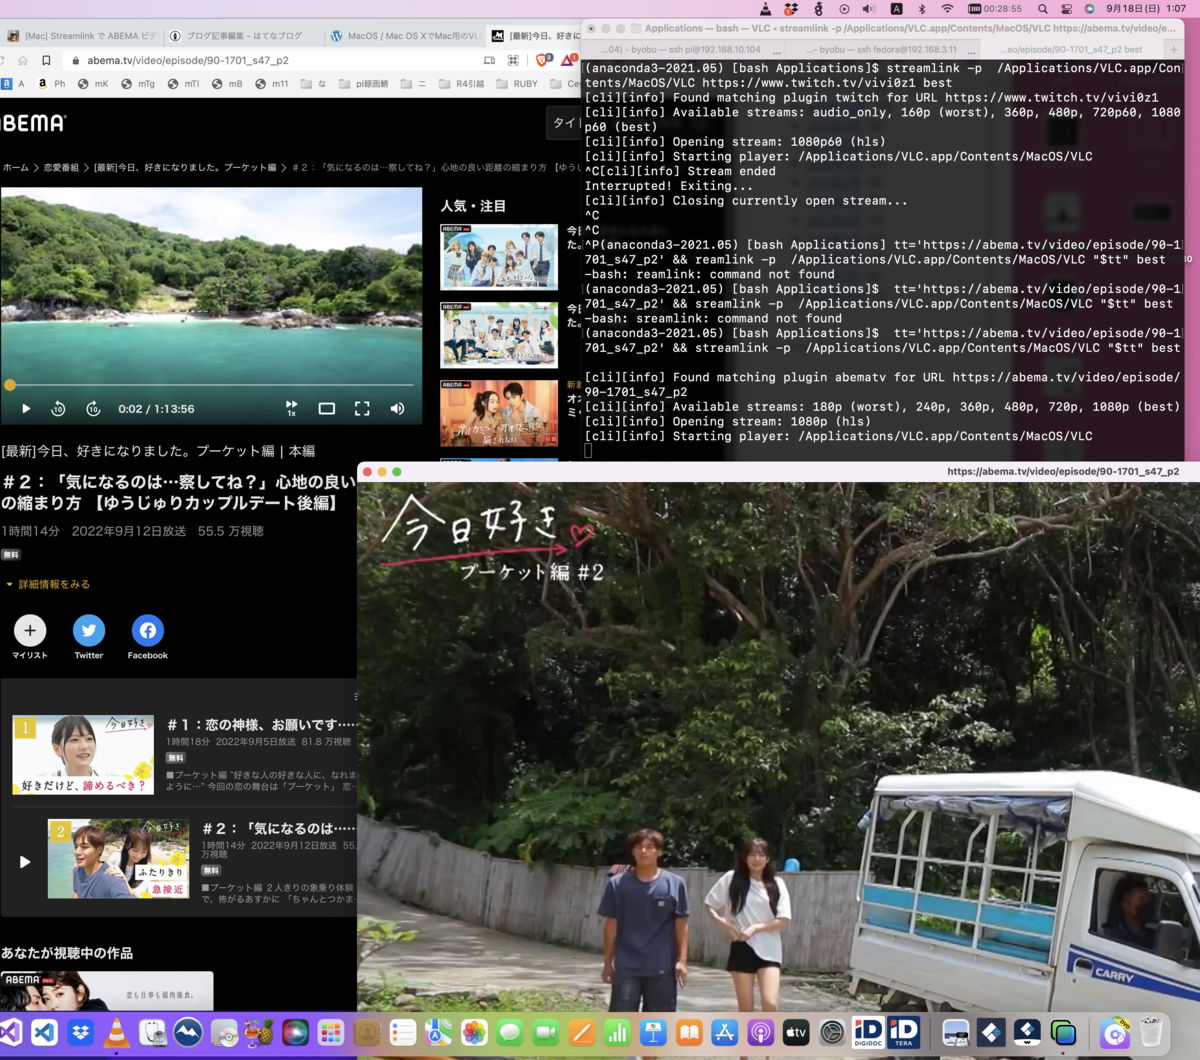Open Launchpad from Dock
This screenshot has width=1200, height=1060.
(x=331, y=1032)
